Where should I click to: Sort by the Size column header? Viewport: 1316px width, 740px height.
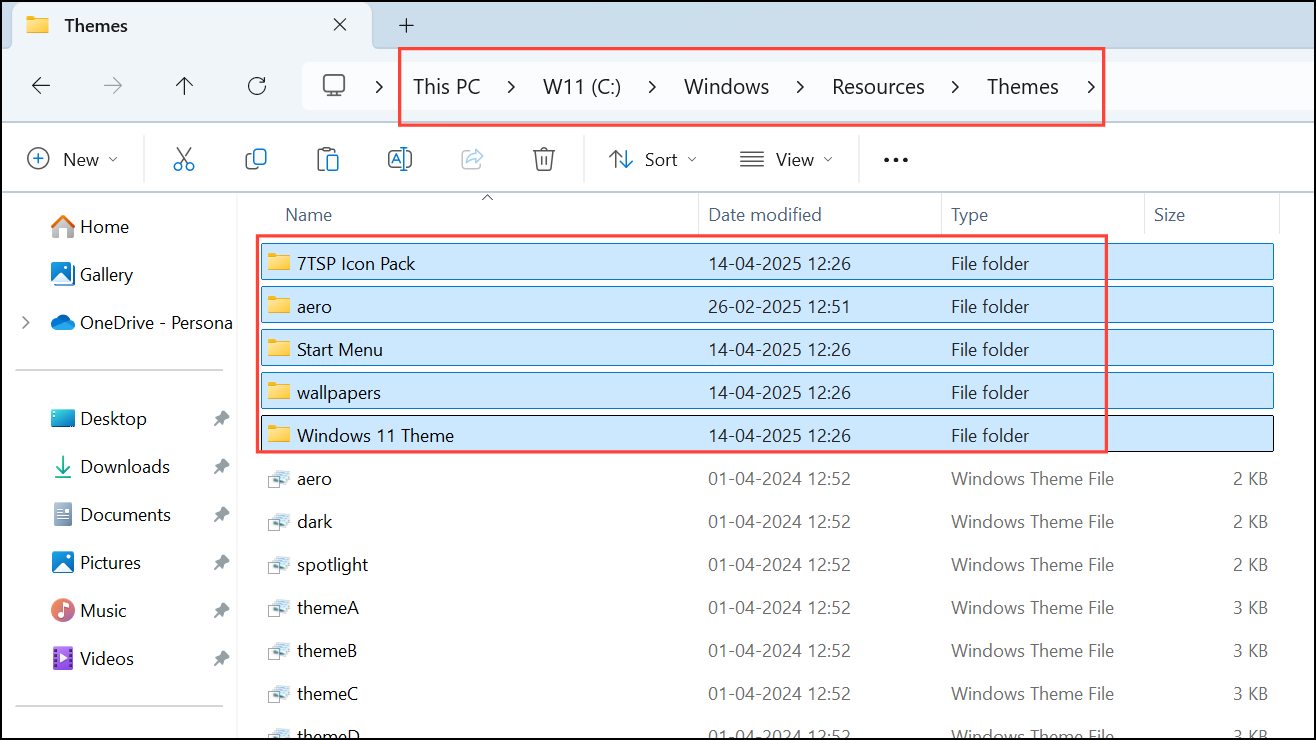coord(1169,215)
